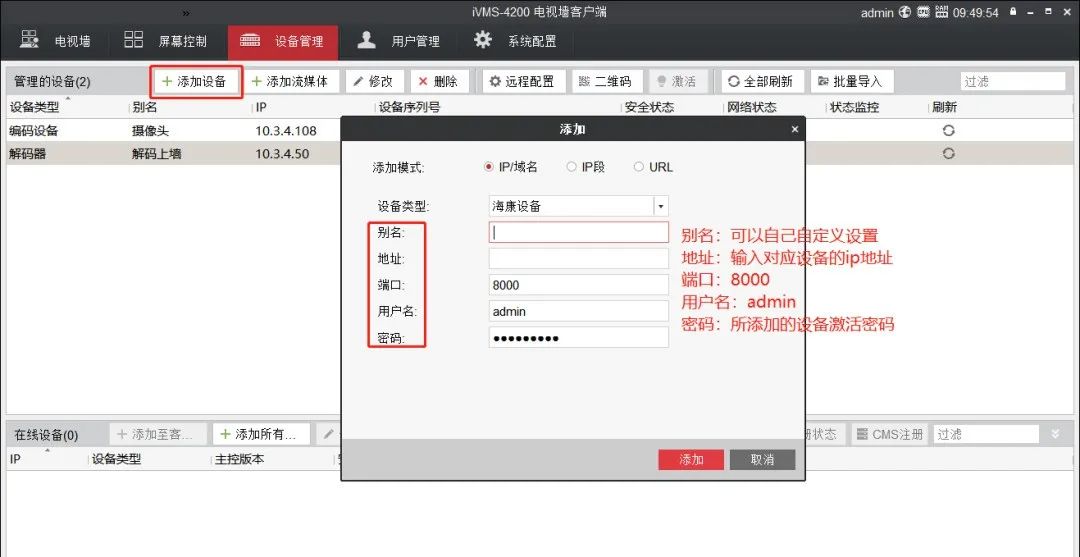Expand the » overflow arrow in title bar
1080x557 pixels.
186,12
